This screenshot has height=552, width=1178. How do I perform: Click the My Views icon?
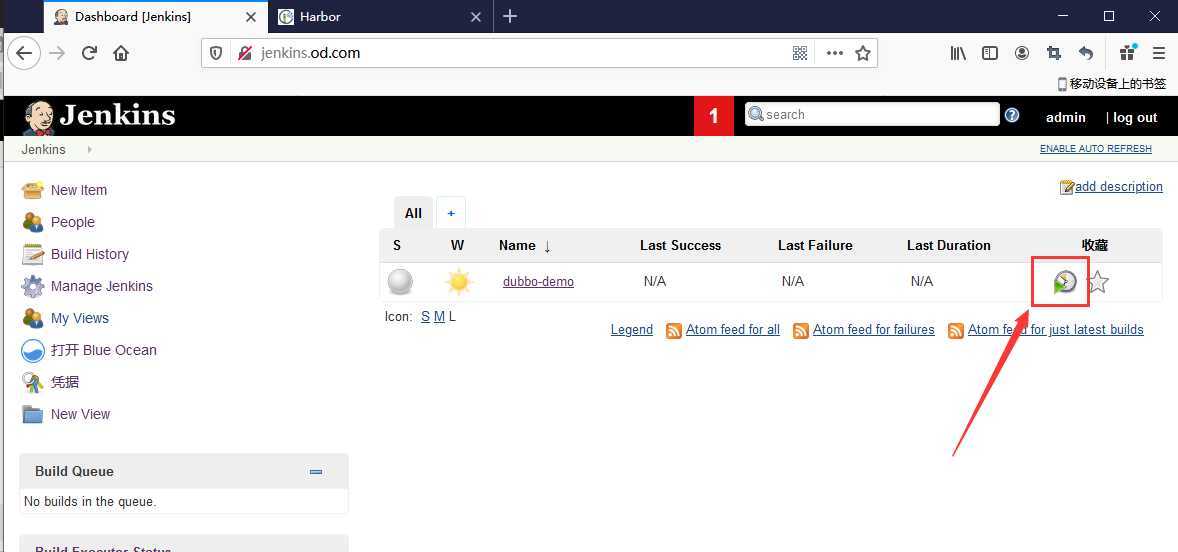coord(32,318)
